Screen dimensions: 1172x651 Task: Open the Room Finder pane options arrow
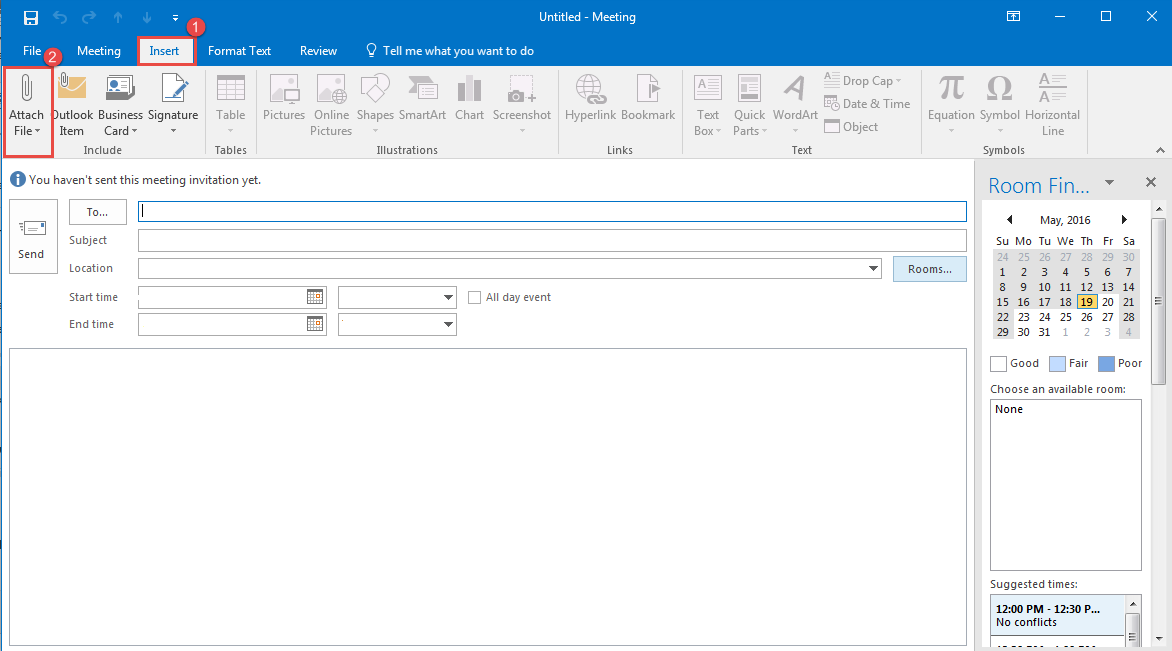(1109, 183)
